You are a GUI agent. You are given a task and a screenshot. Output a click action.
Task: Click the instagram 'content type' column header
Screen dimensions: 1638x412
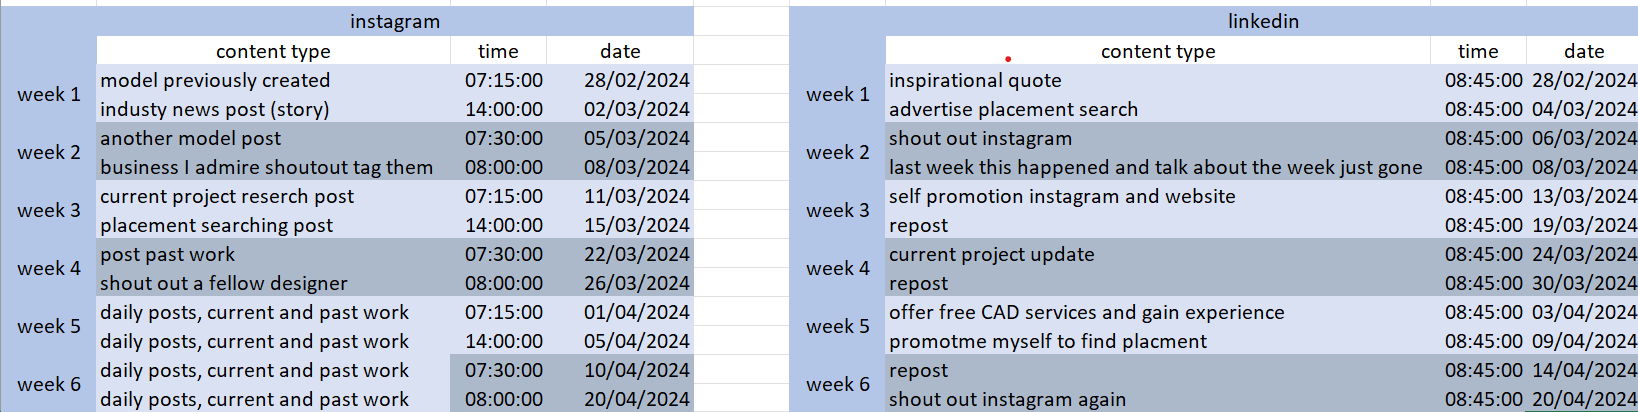(273, 51)
